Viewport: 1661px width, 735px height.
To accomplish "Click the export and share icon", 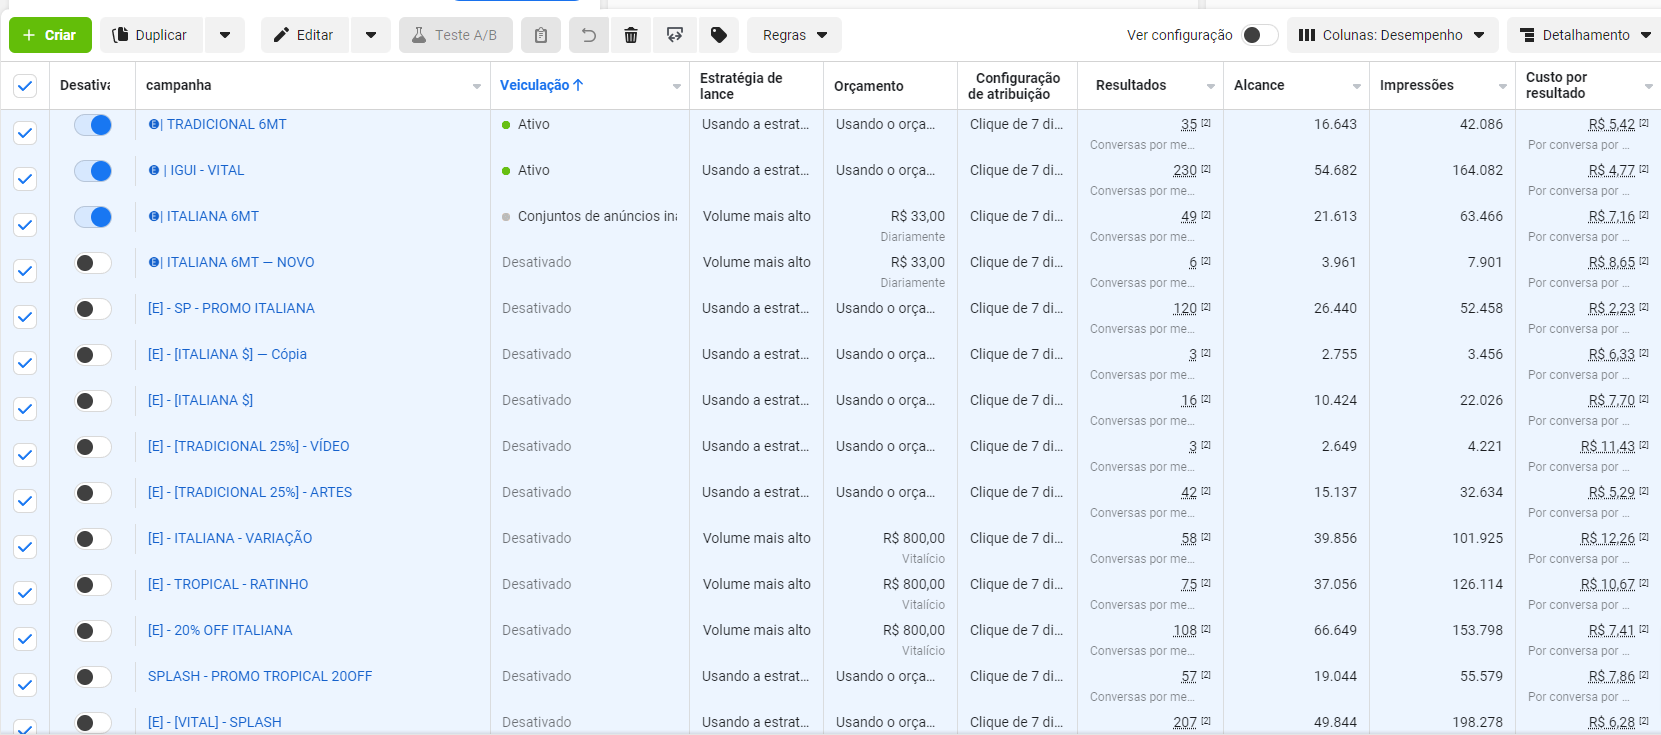I will point(675,35).
